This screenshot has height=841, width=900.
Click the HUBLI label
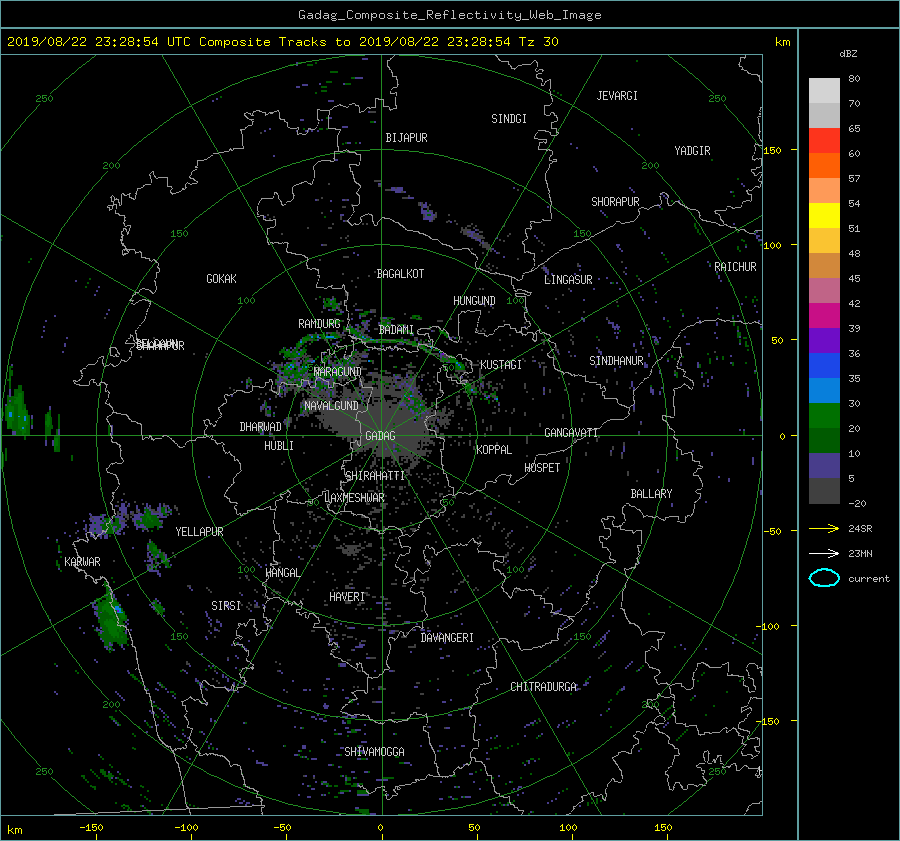click(278, 446)
